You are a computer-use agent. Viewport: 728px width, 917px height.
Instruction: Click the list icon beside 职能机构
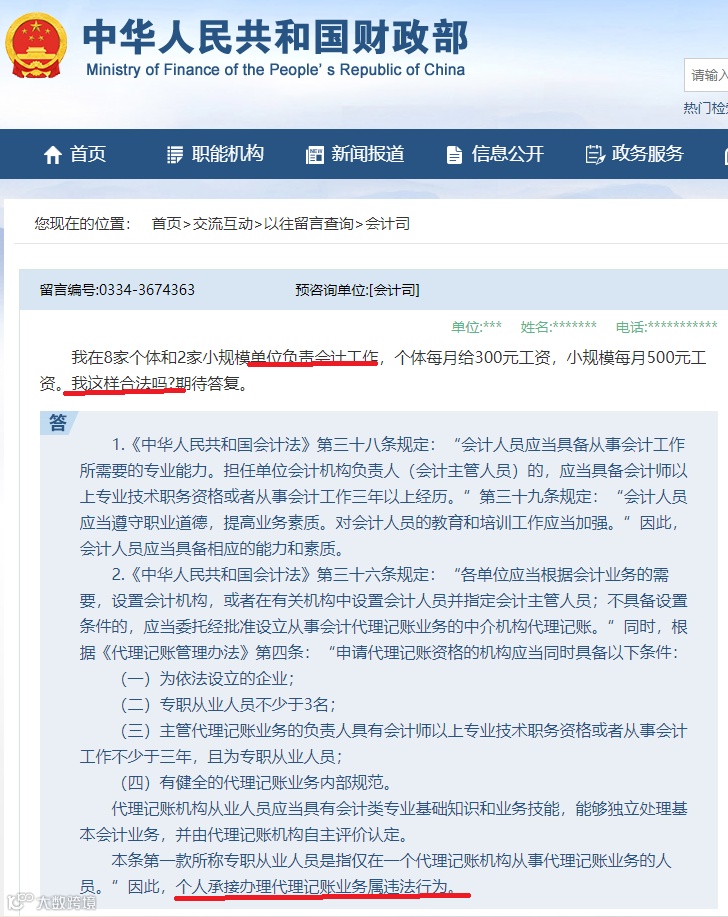click(175, 155)
